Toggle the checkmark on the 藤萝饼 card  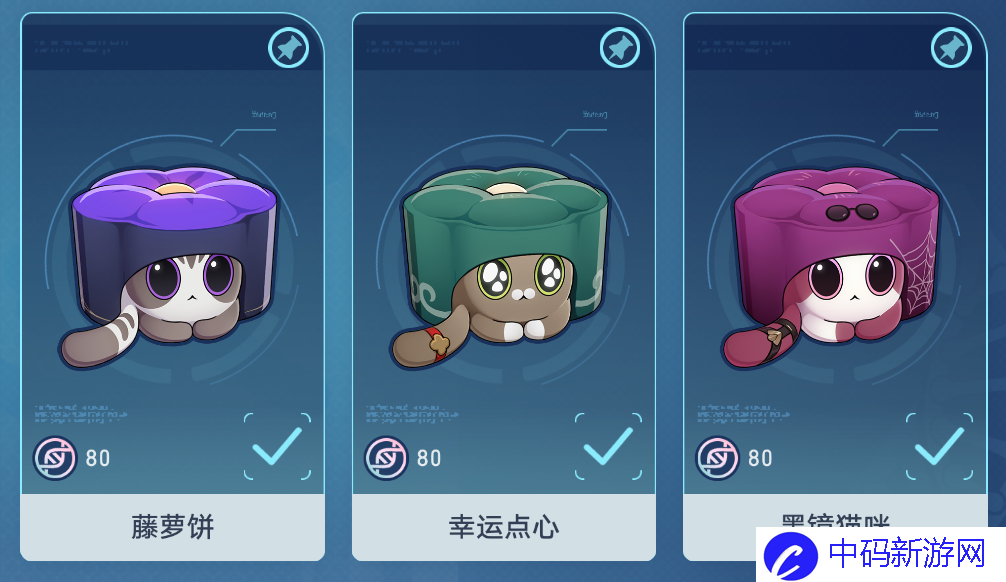(277, 447)
